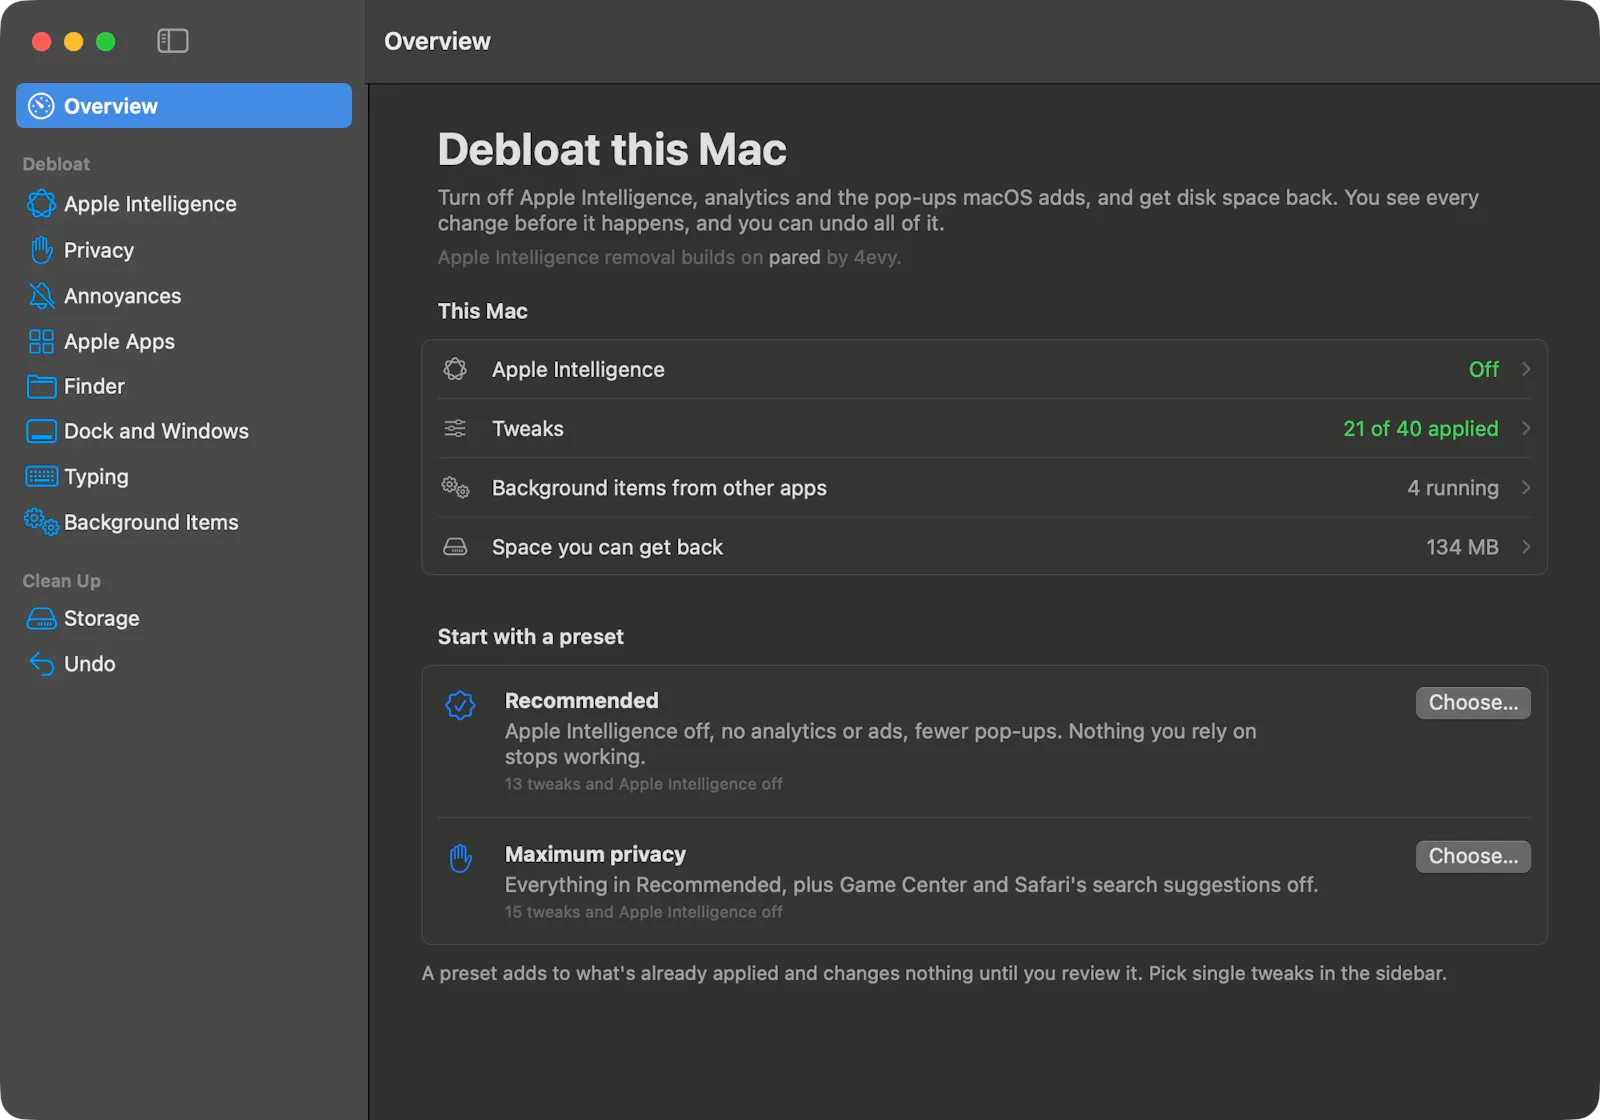The image size is (1600, 1120).
Task: Click the This Mac section label
Action: pos(482,311)
